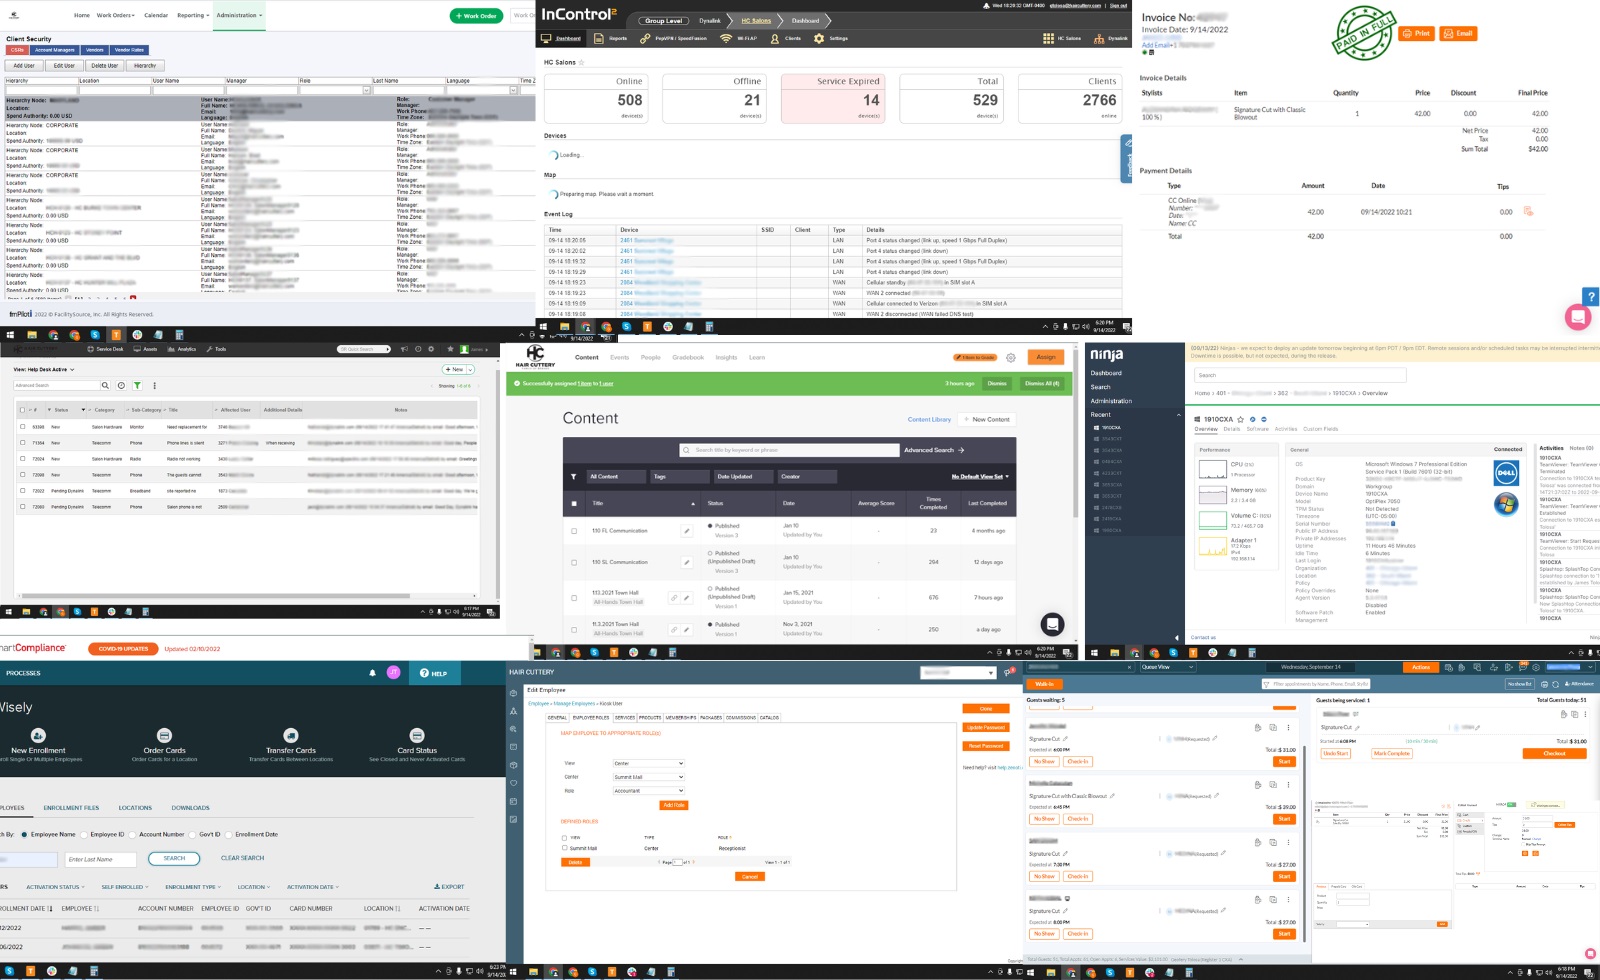Click the notification bell icon
Image resolution: width=1600 pixels, height=980 pixels.
point(373,673)
